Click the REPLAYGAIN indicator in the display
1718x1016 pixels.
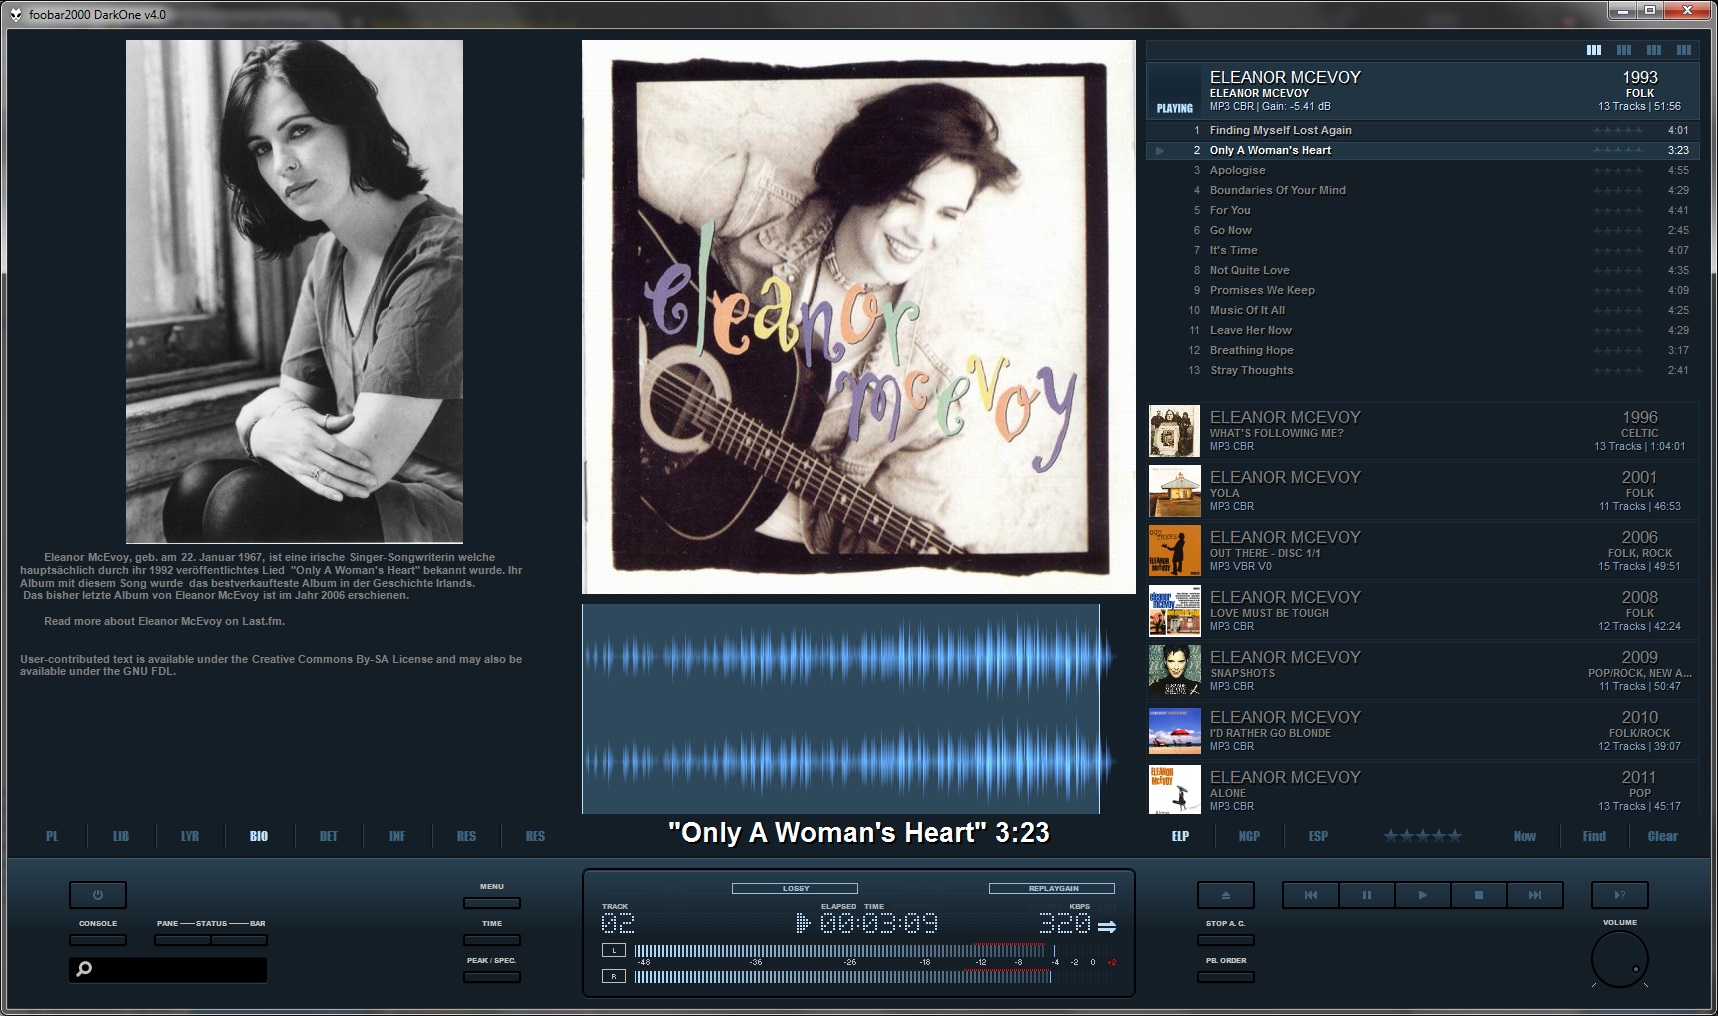pos(1052,888)
